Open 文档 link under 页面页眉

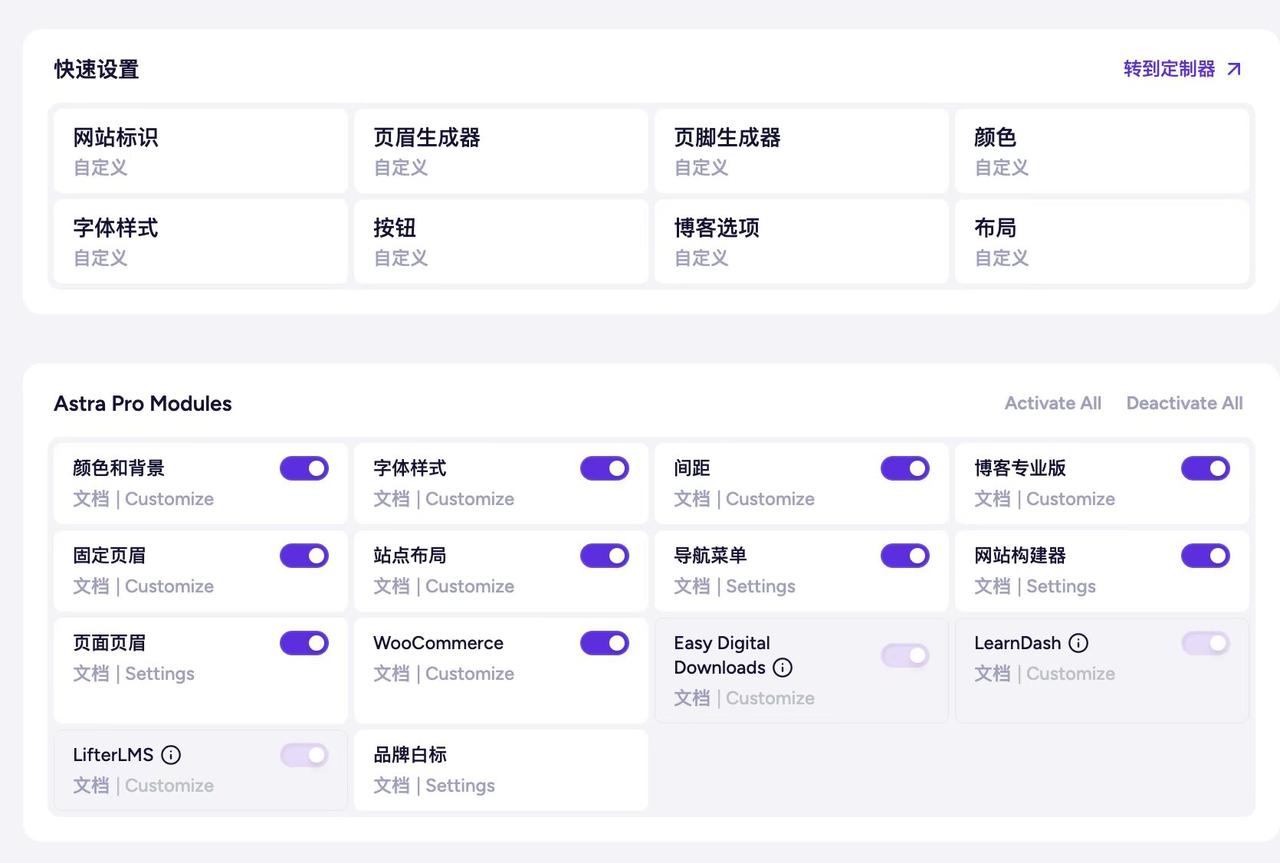tap(91, 674)
